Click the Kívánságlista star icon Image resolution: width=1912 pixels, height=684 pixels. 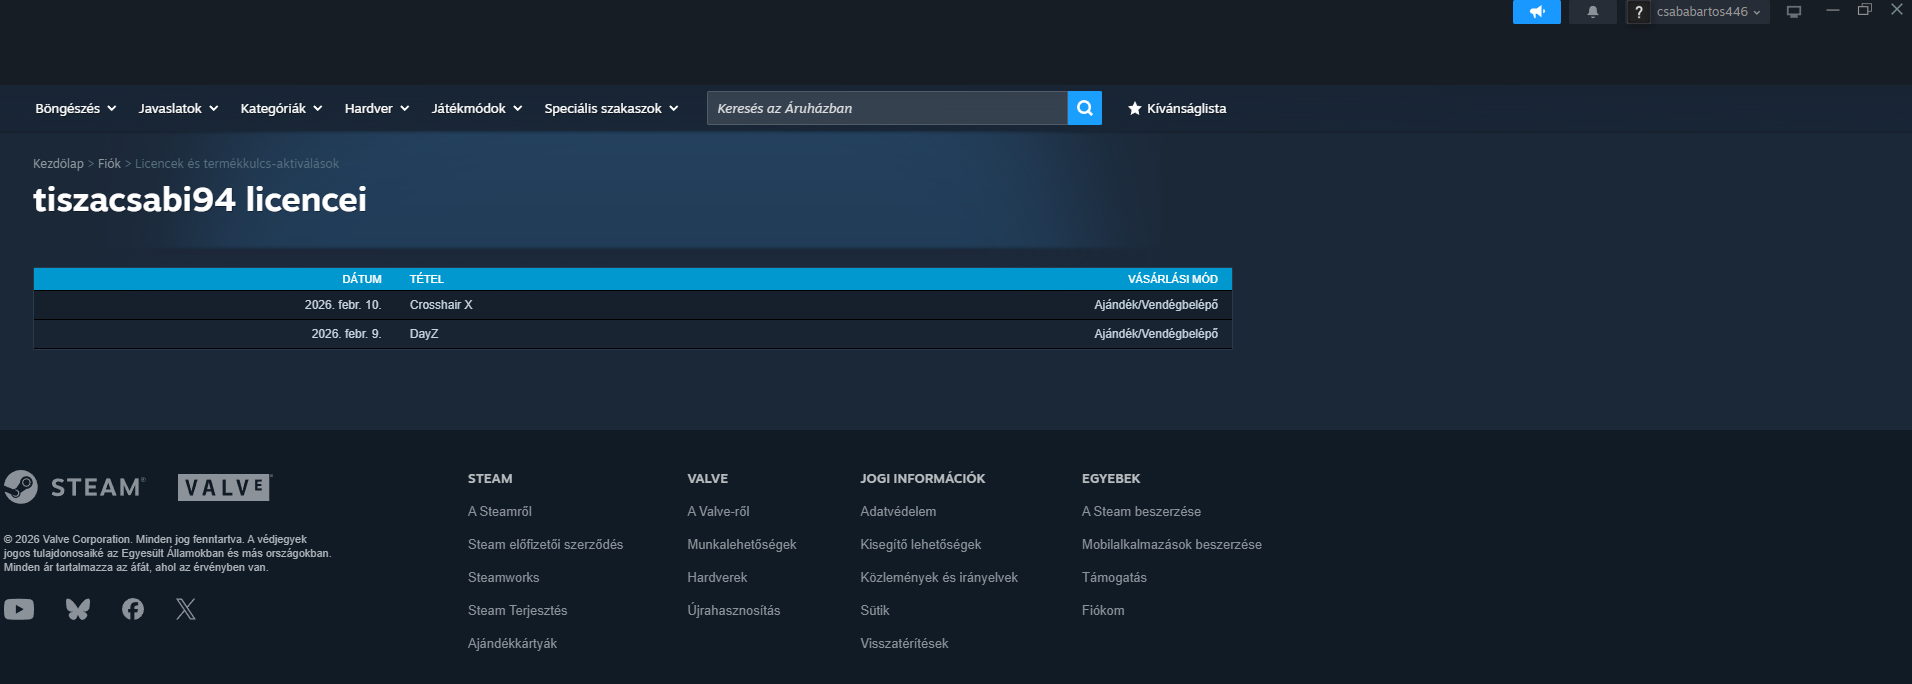tap(1134, 108)
